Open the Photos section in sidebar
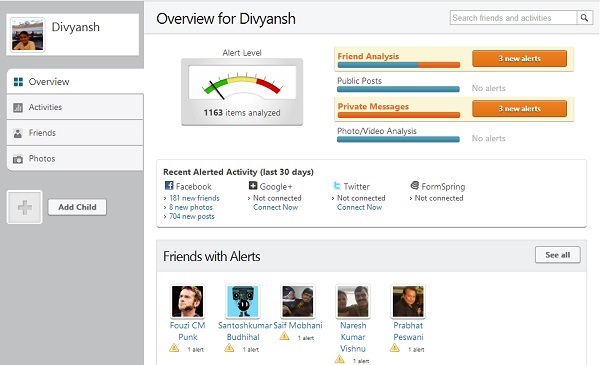 coord(75,158)
